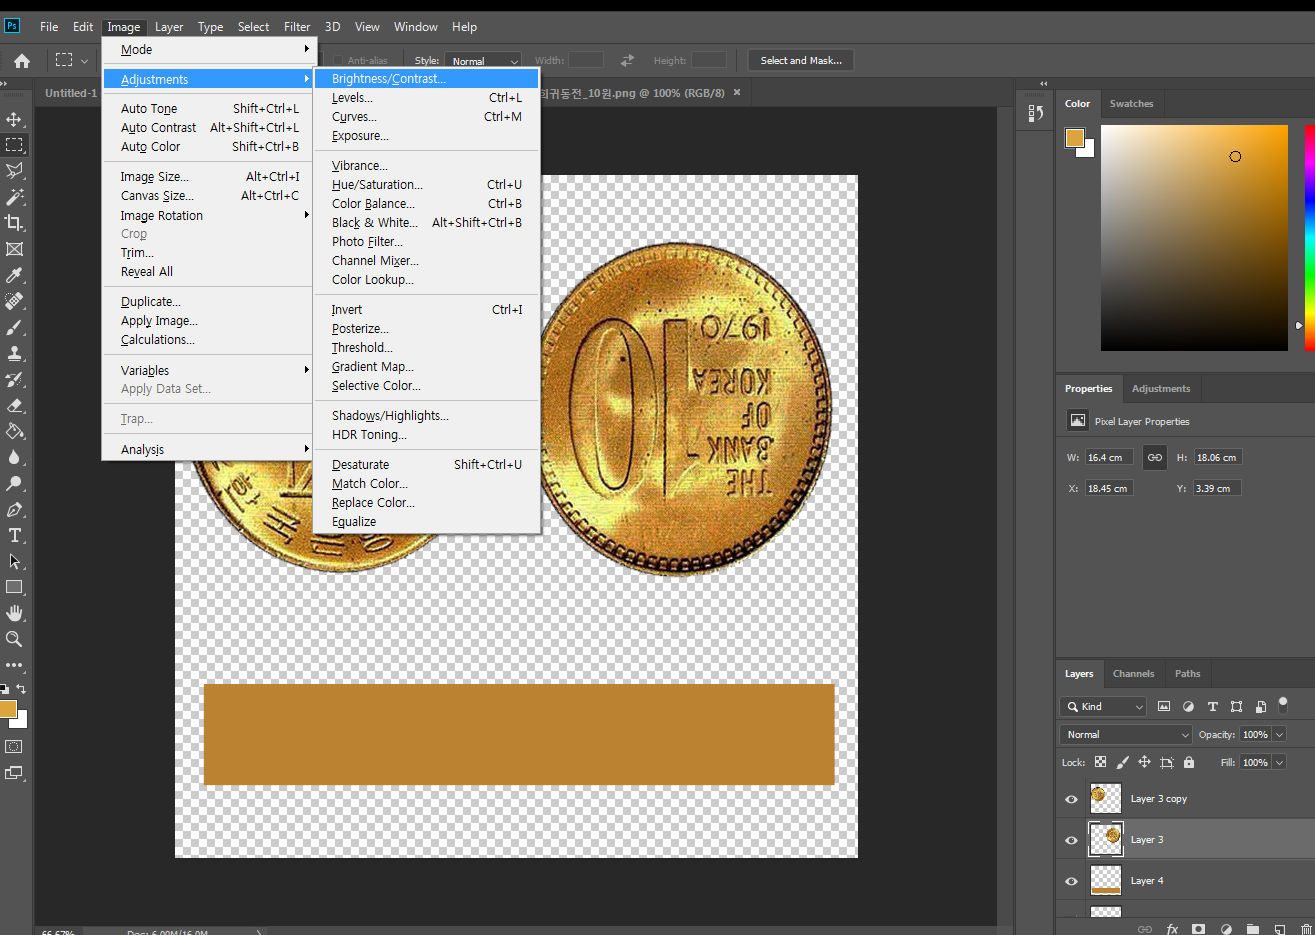The width and height of the screenshot is (1315, 935).
Task: Select the Hand tool
Action: point(14,613)
